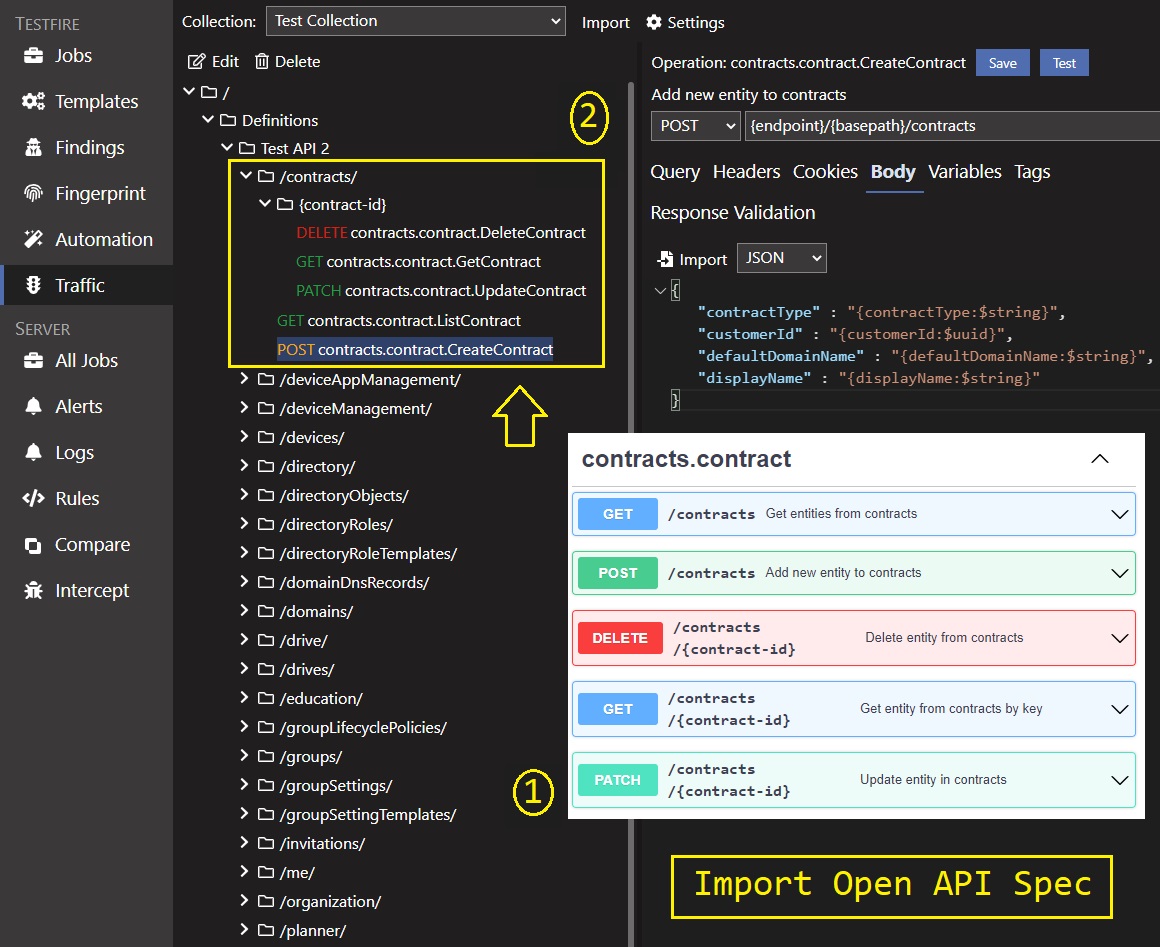Click the Fingerprint icon

[33, 193]
